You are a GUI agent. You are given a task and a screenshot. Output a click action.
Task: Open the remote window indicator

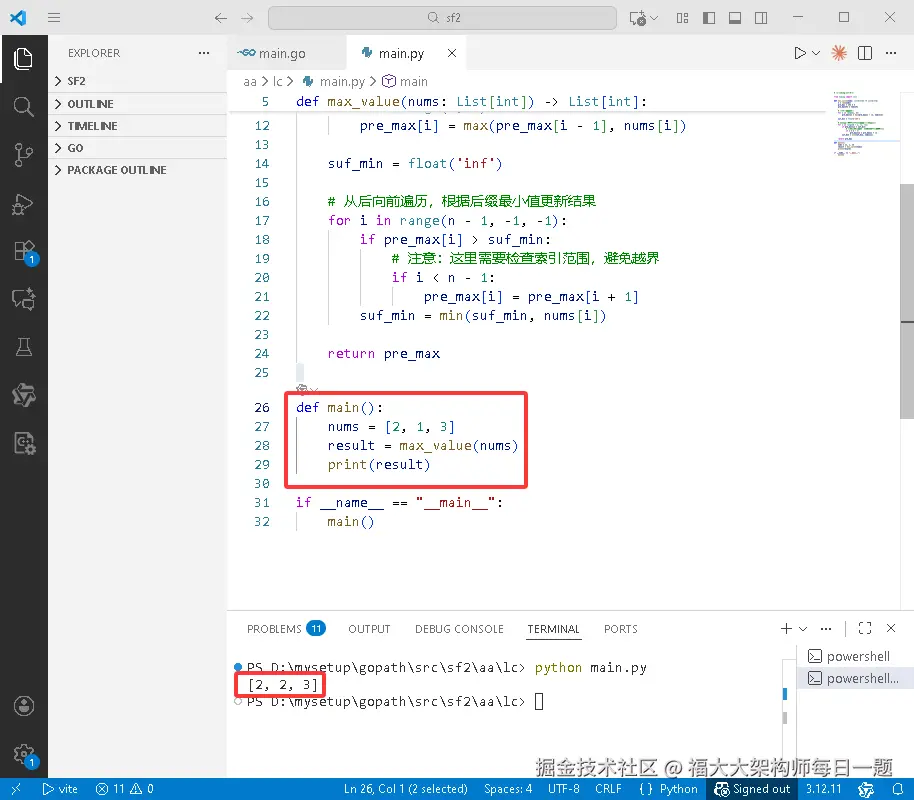click(x=16, y=789)
